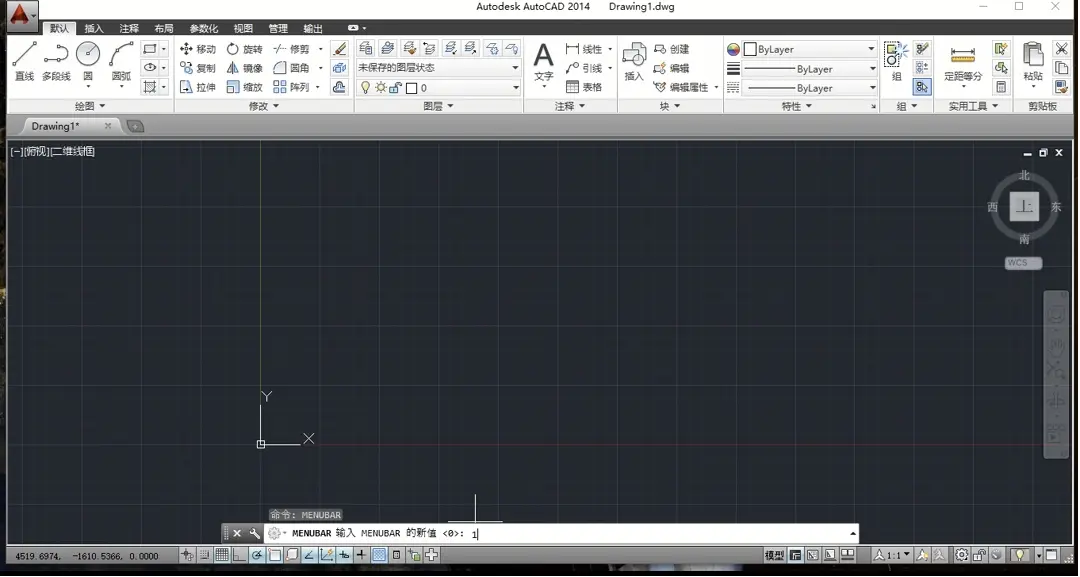
Task: Toggle layer 0 light bulb on/off
Action: pos(366,87)
